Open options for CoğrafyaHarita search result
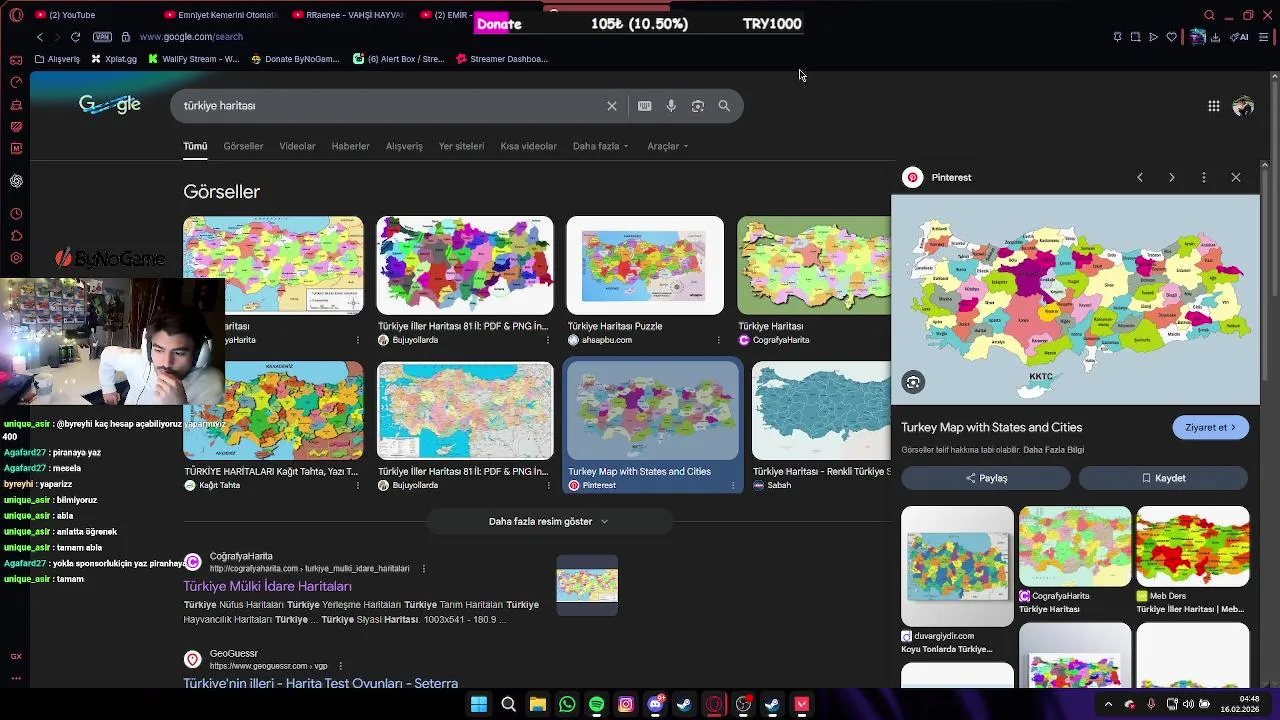1280x720 pixels. (x=423, y=568)
